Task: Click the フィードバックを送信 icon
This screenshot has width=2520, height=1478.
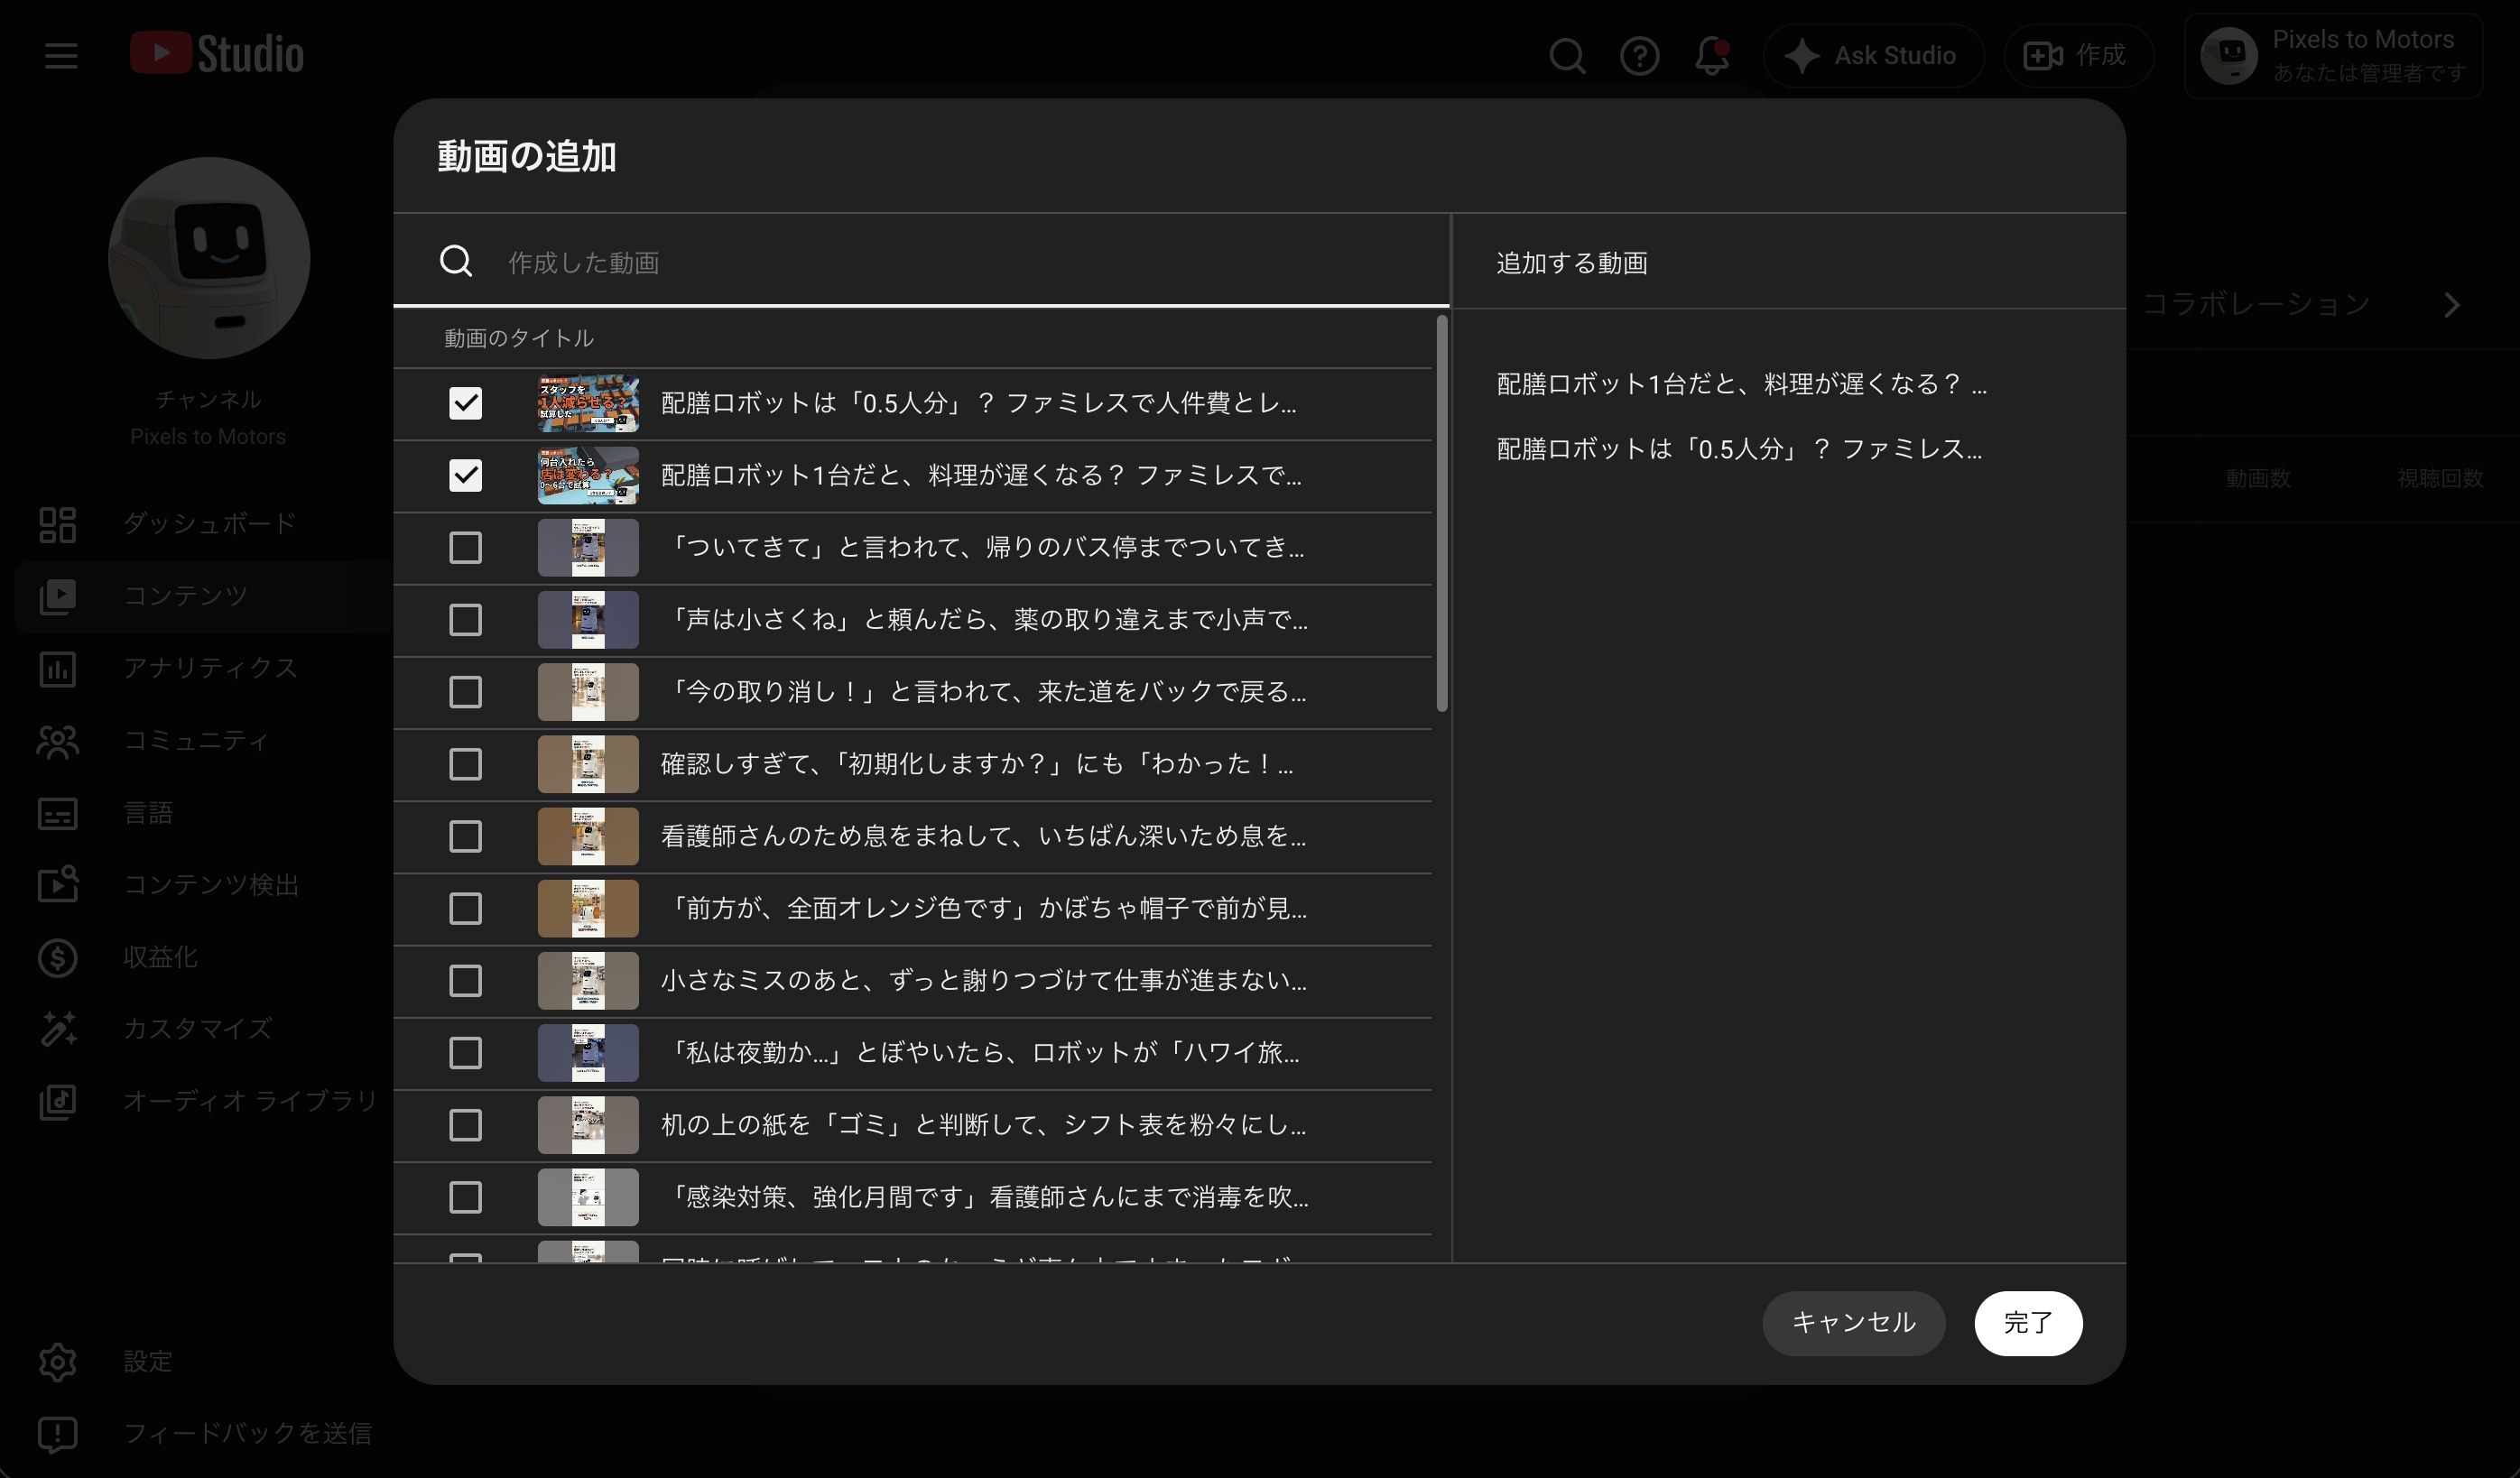Action: (58, 1434)
